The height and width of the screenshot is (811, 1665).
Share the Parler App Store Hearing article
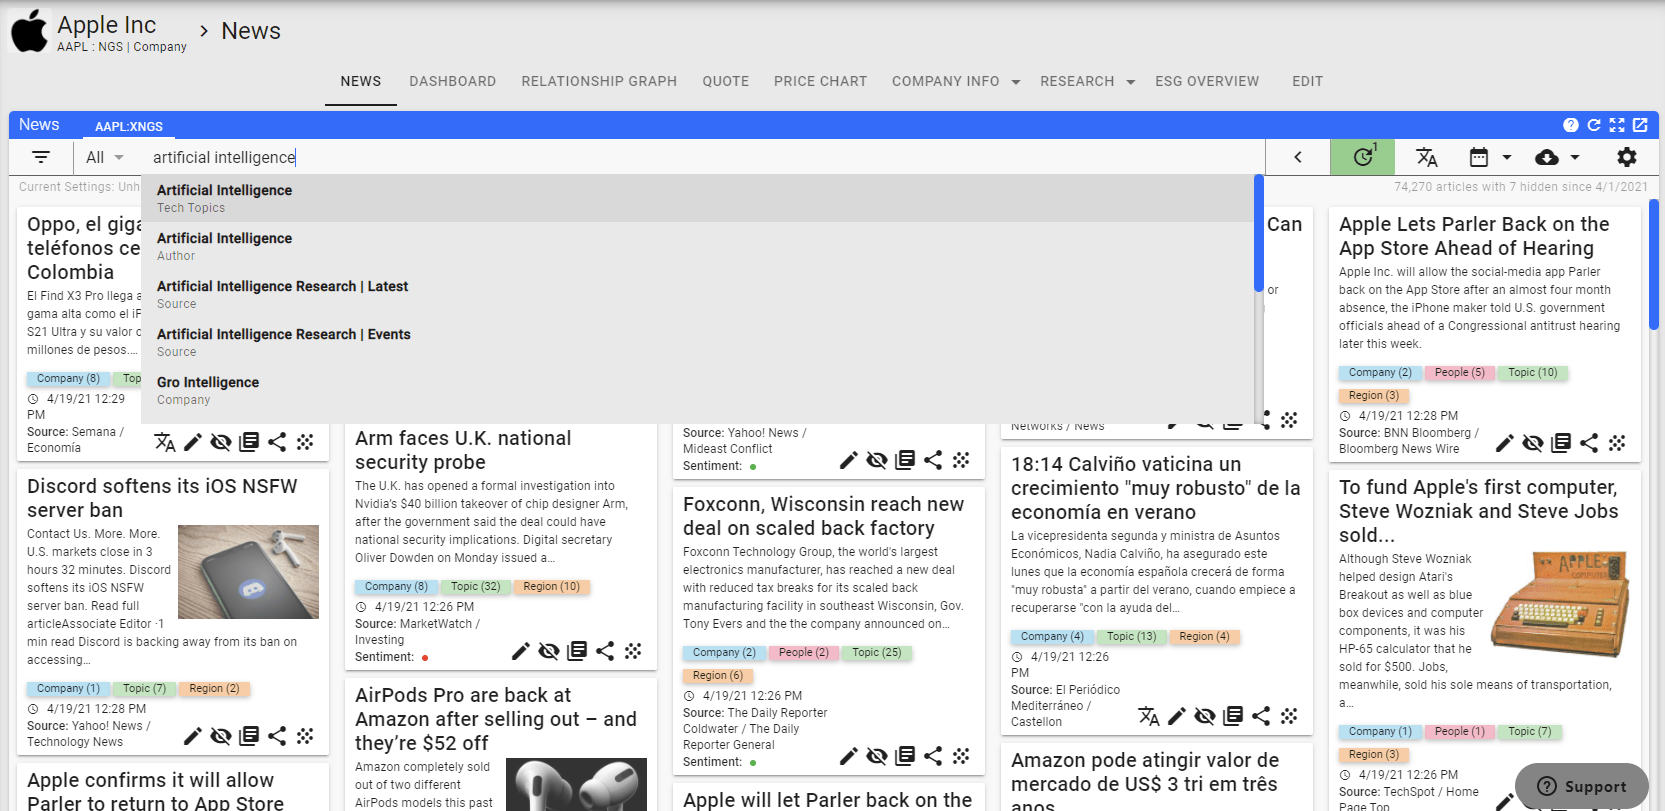click(x=1589, y=443)
